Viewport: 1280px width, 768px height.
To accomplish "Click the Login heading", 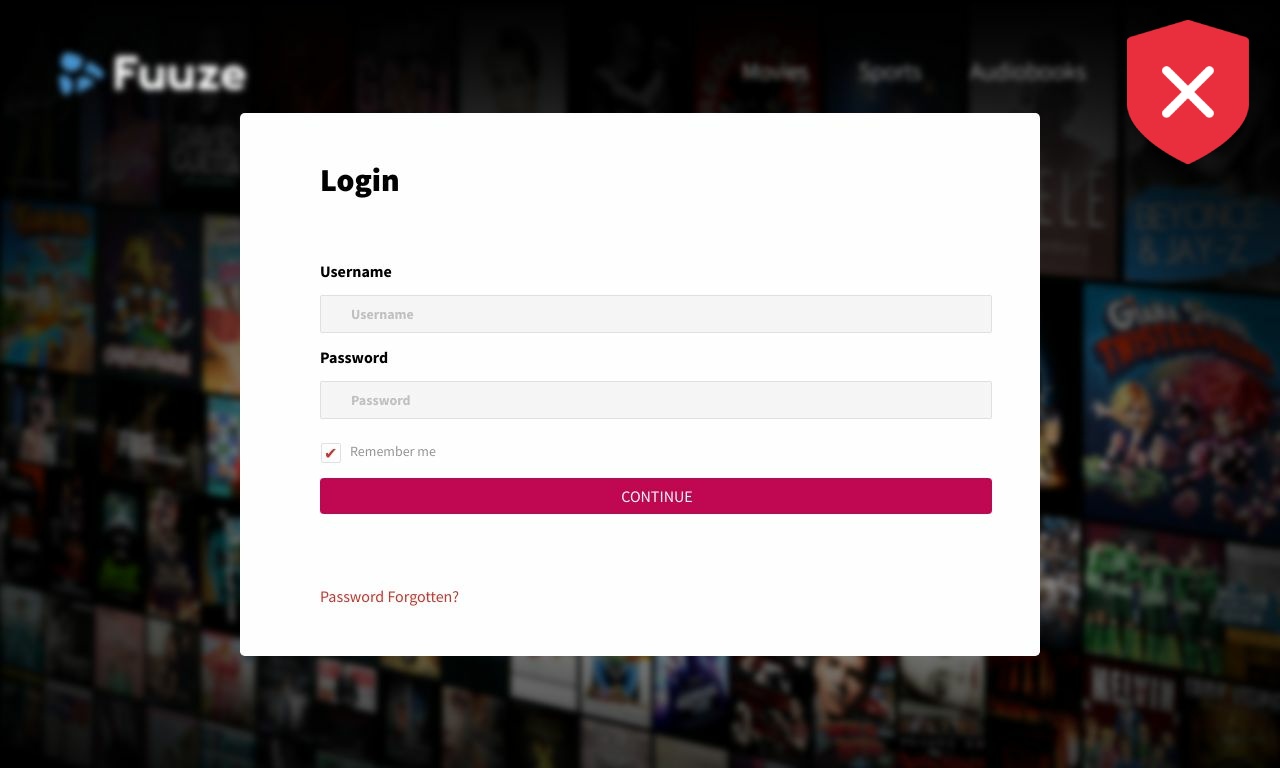I will (360, 180).
